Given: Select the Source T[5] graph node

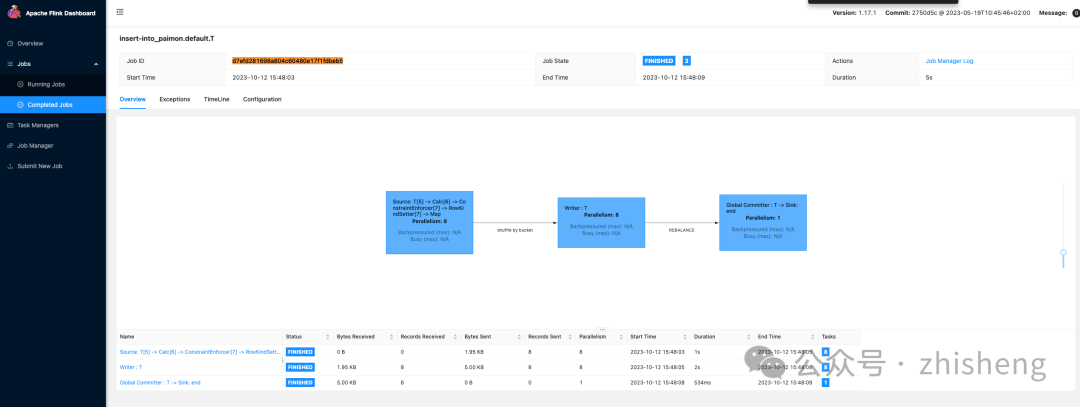Looking at the screenshot, I should 429,222.
